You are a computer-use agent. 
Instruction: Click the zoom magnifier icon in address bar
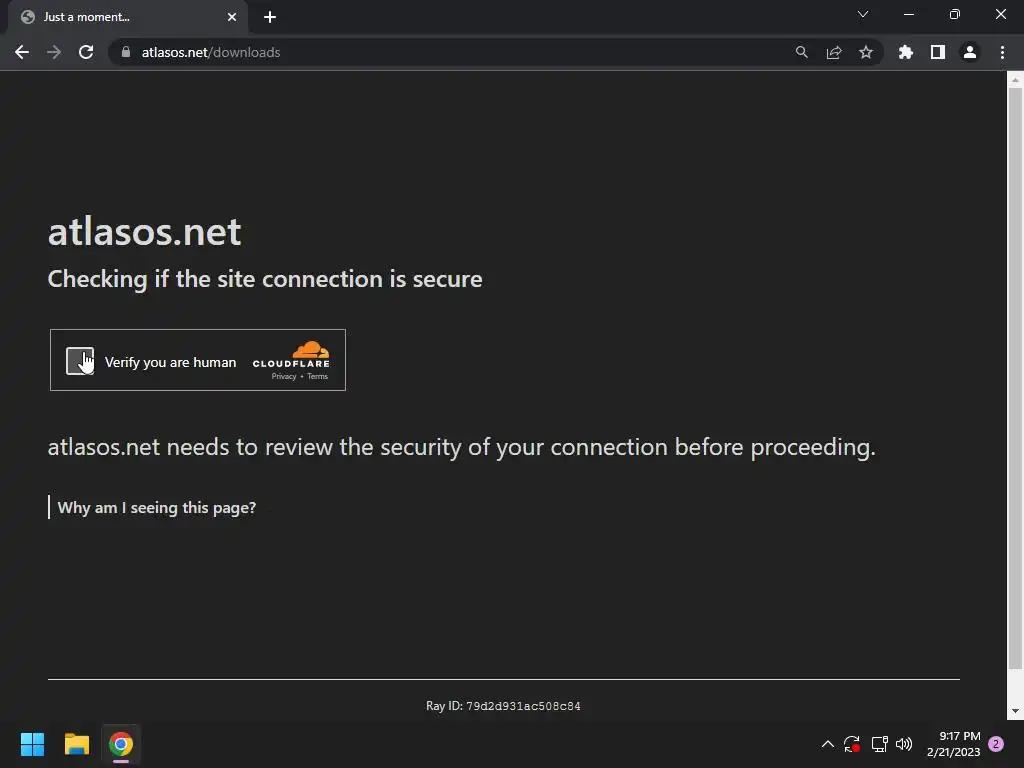pyautogui.click(x=802, y=52)
